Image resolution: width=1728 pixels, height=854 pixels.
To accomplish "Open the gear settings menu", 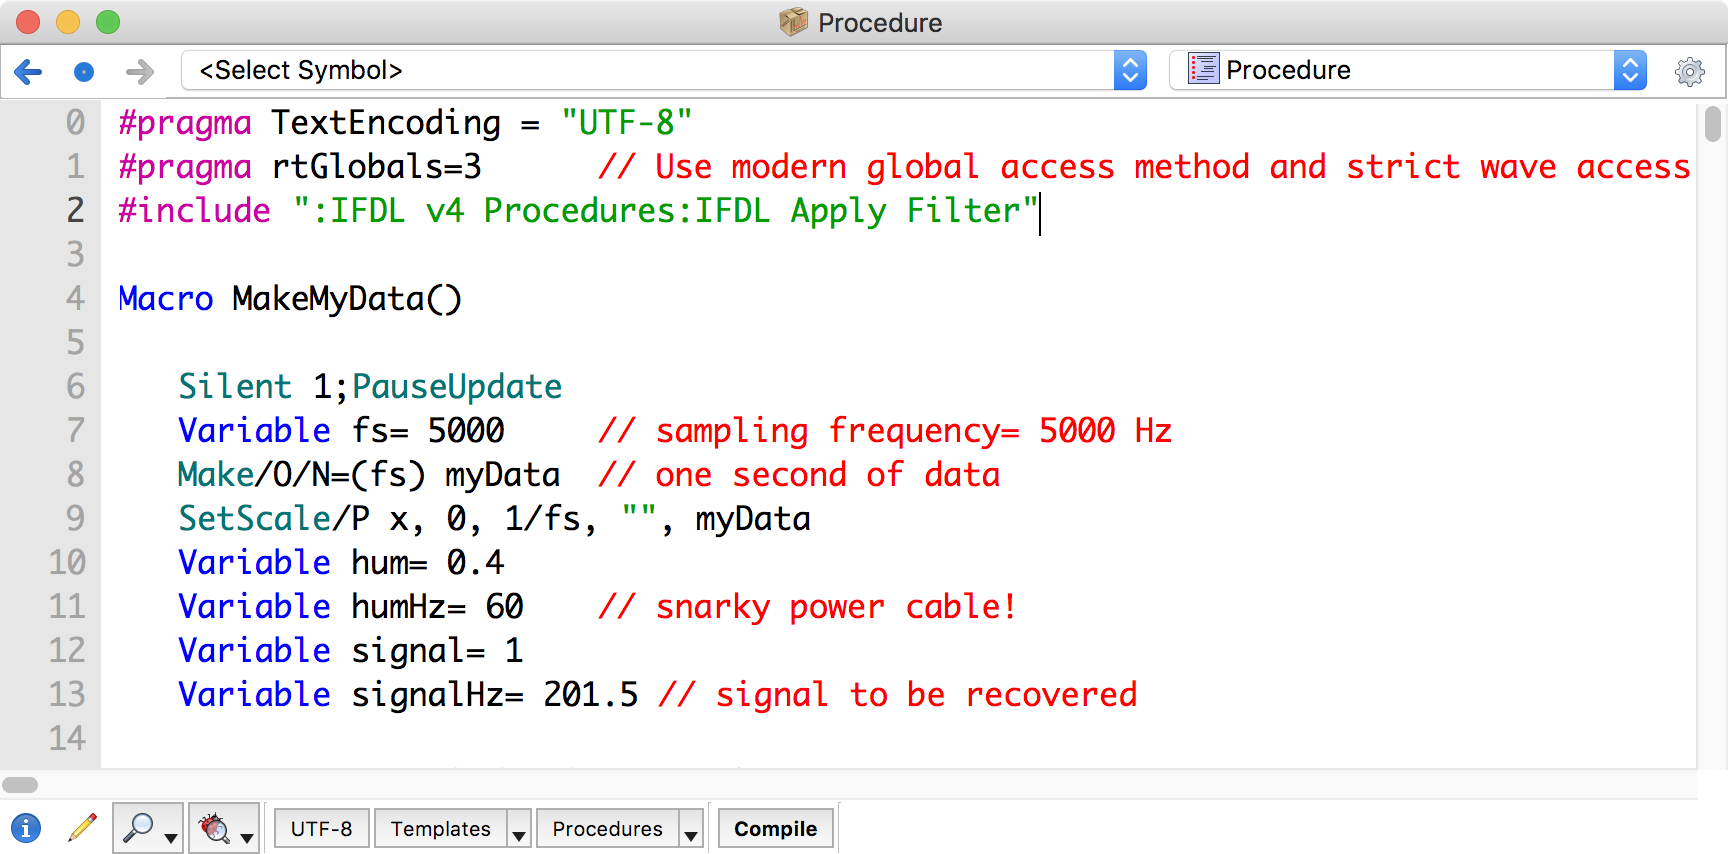I will 1689,71.
